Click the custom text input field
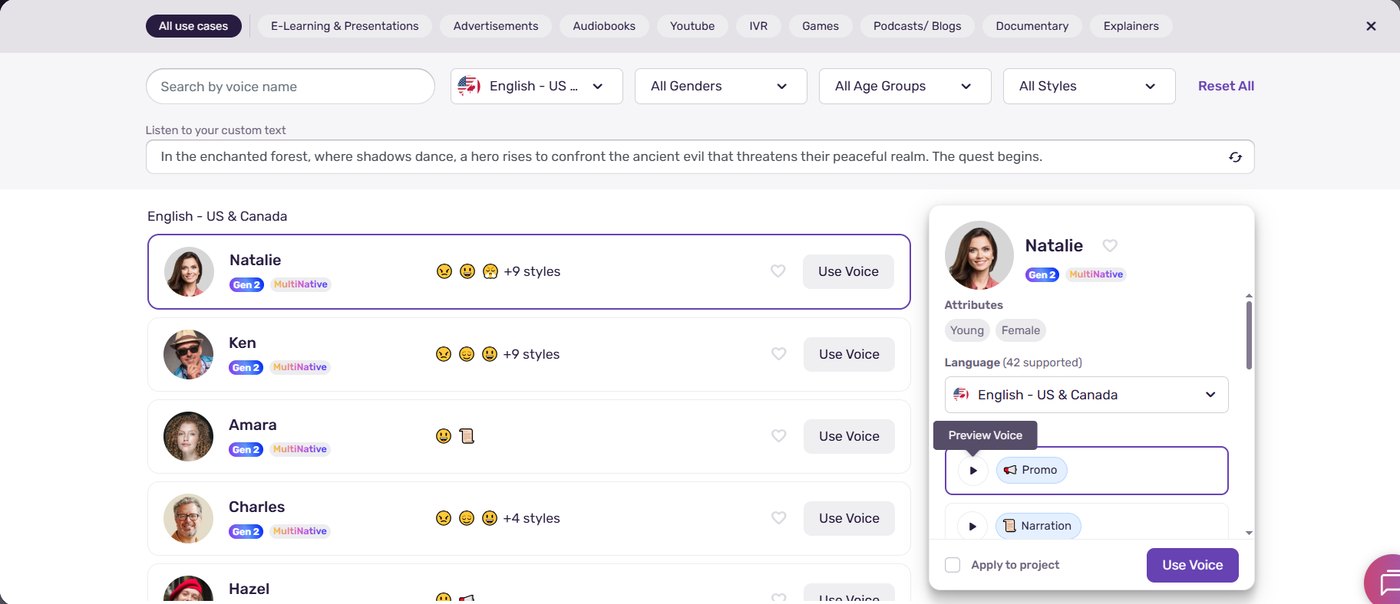 pyautogui.click(x=700, y=157)
